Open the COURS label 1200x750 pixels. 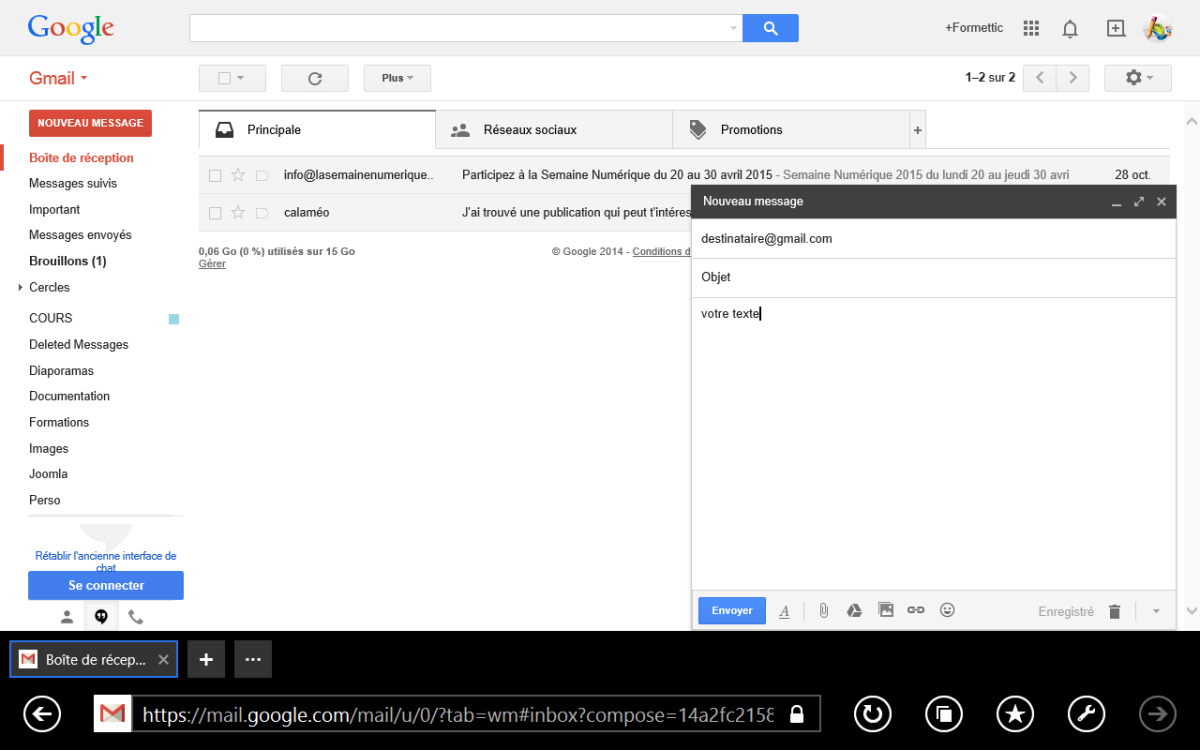pos(51,318)
